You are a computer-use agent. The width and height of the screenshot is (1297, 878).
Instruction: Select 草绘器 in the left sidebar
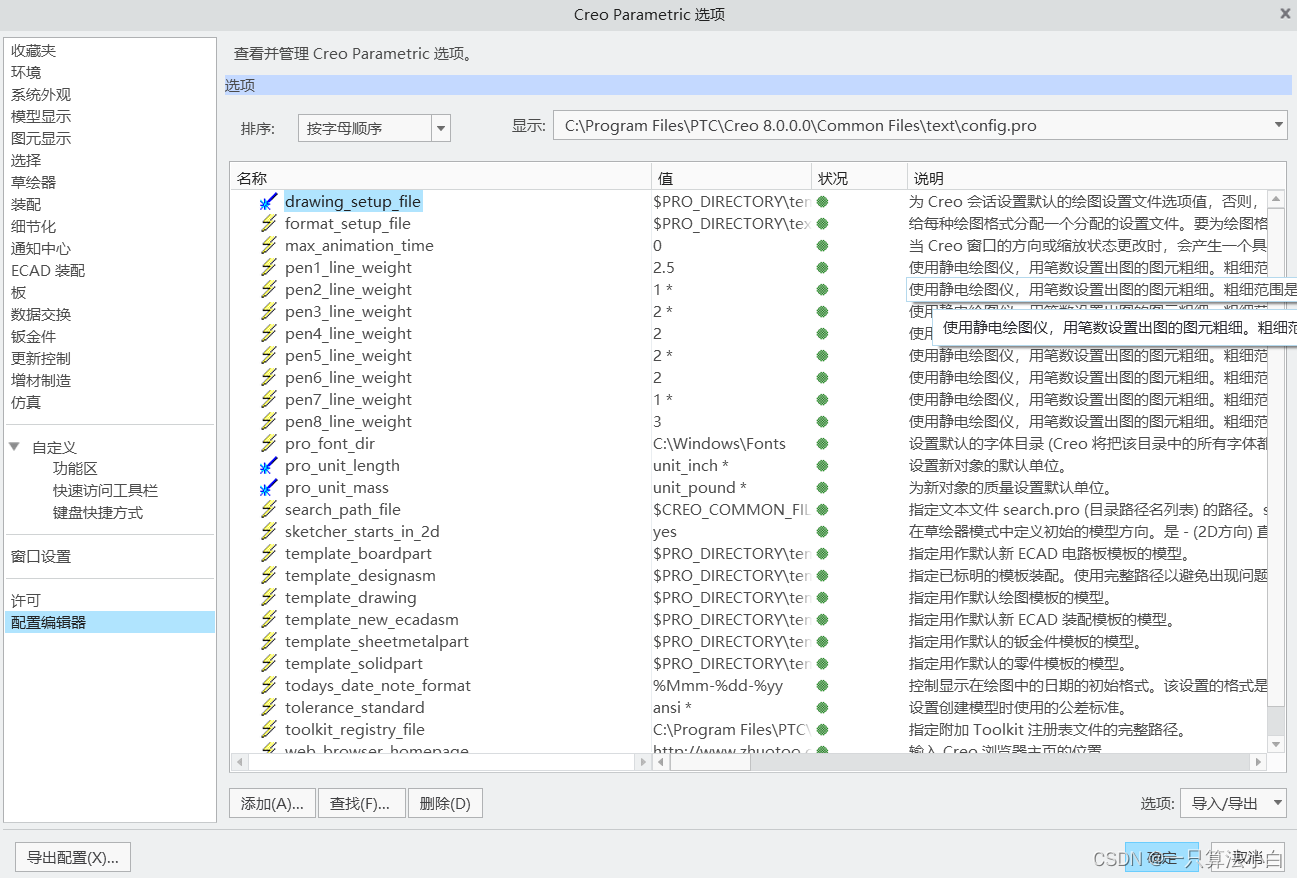[34, 183]
